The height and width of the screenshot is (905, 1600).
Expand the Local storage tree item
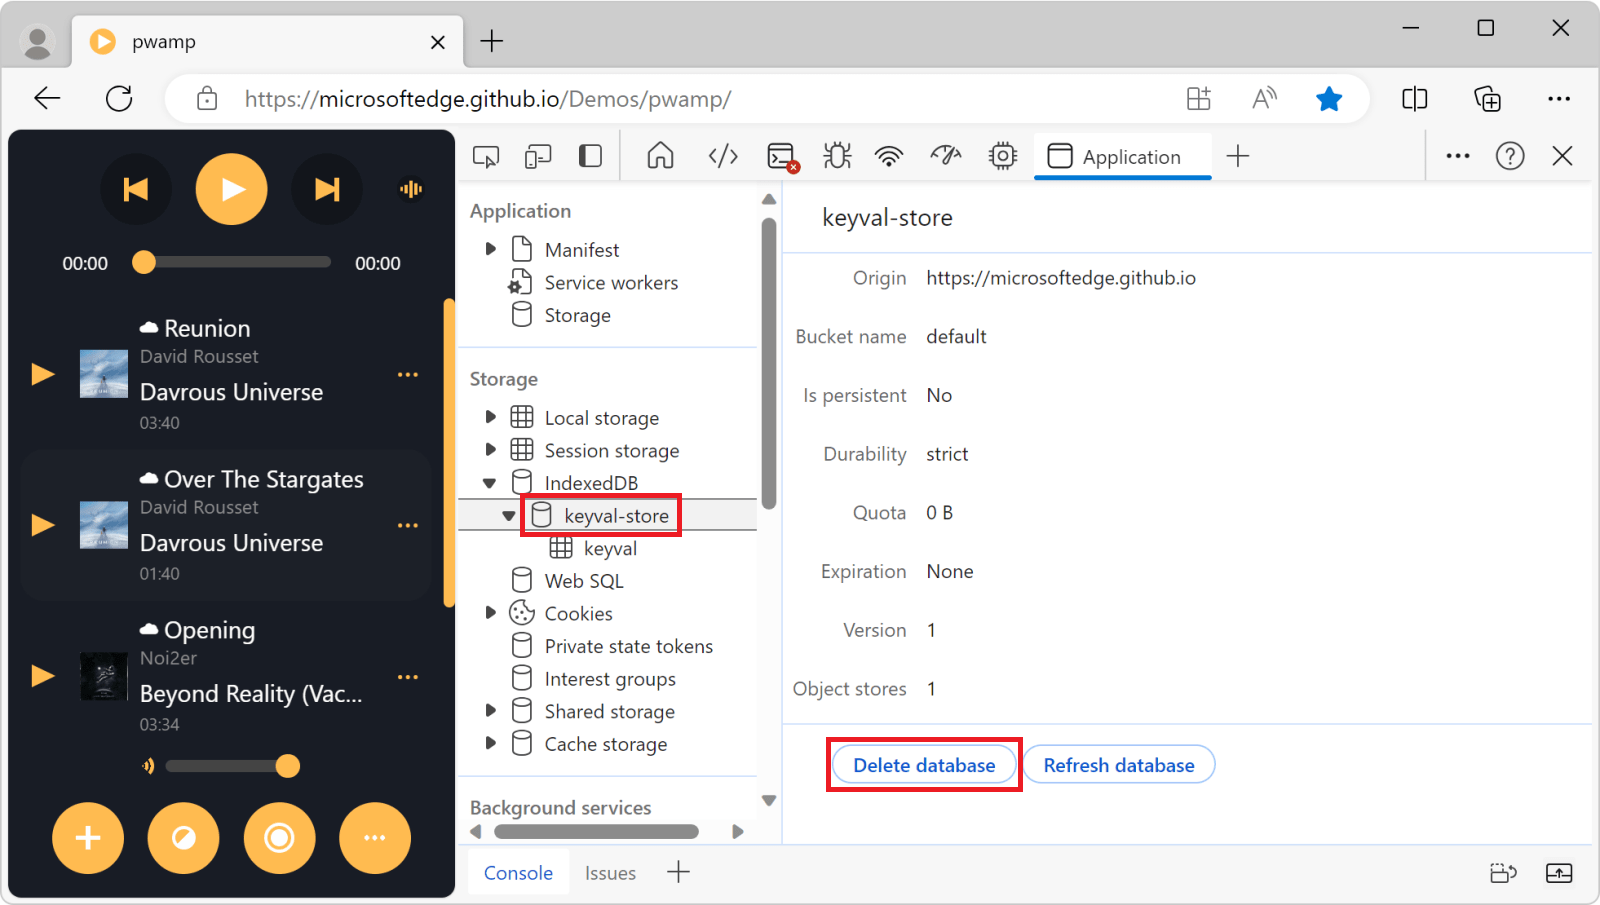coord(490,417)
